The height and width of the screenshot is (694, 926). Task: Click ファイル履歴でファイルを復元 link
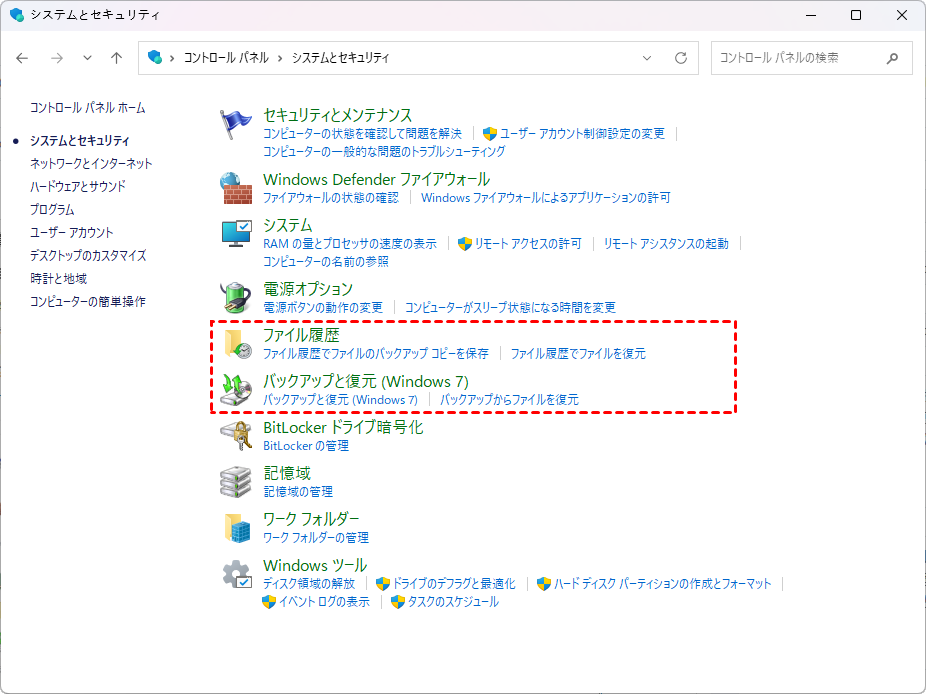[578, 354]
